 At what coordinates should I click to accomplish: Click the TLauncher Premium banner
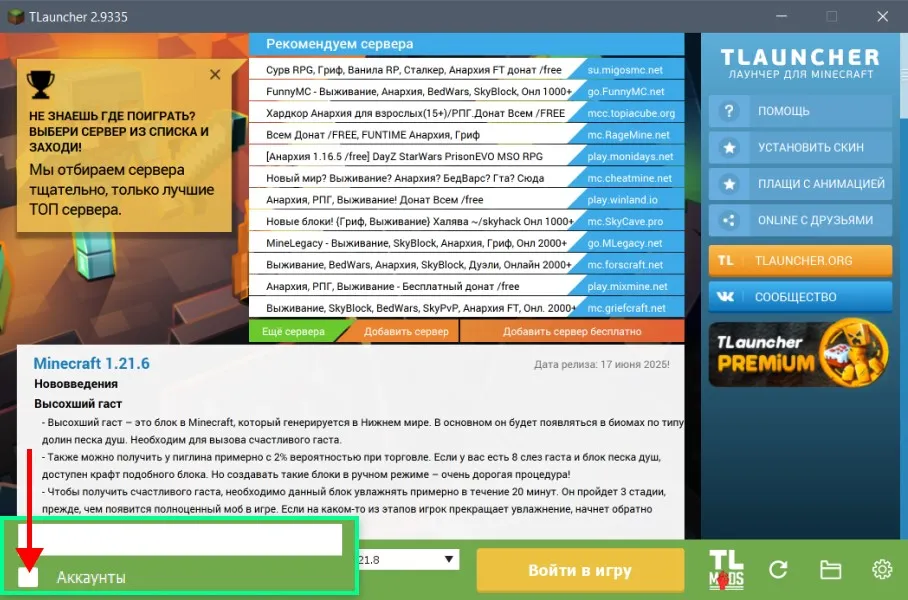coord(800,353)
